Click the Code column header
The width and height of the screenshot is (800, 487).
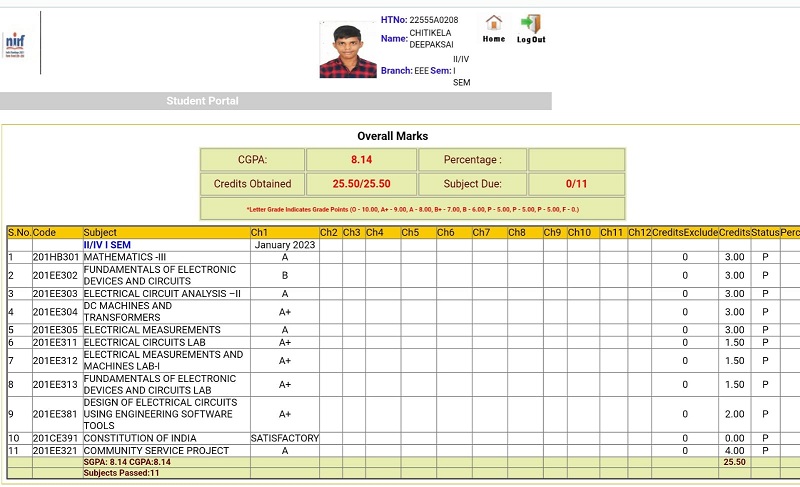(x=58, y=233)
